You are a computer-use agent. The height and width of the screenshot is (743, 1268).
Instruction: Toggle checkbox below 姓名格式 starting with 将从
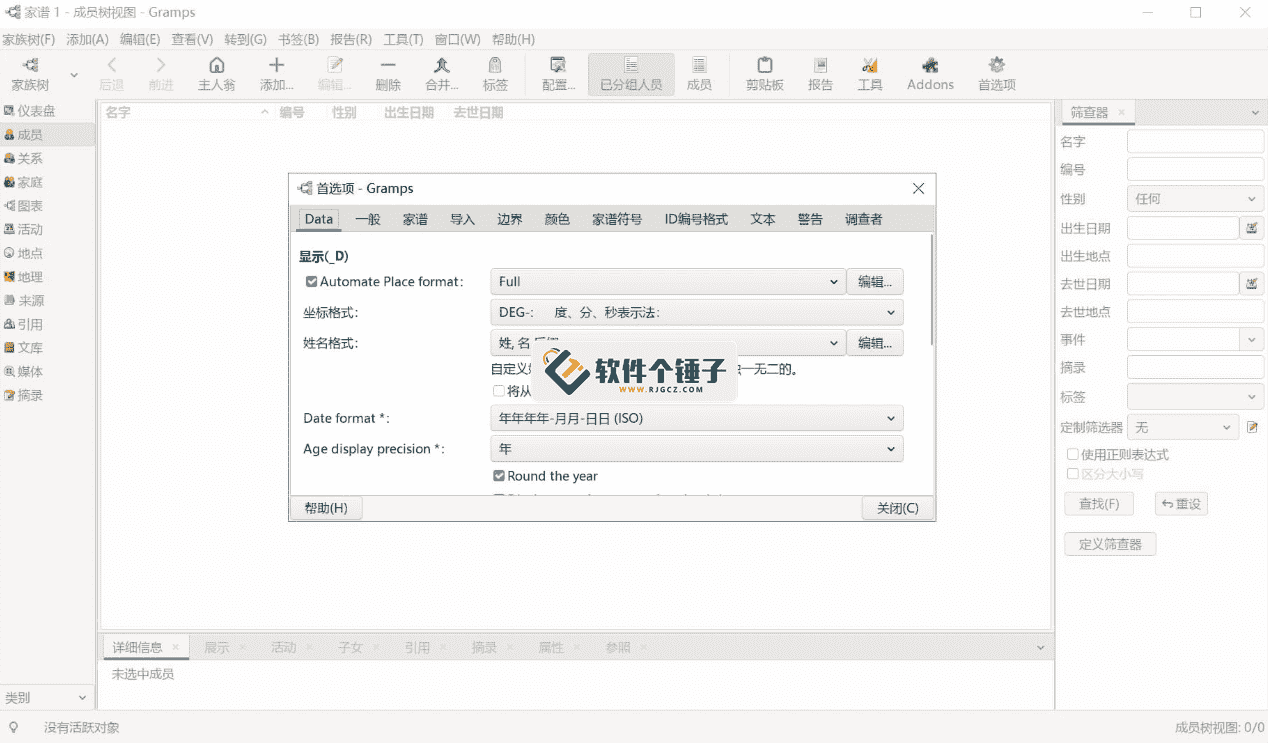(499, 391)
